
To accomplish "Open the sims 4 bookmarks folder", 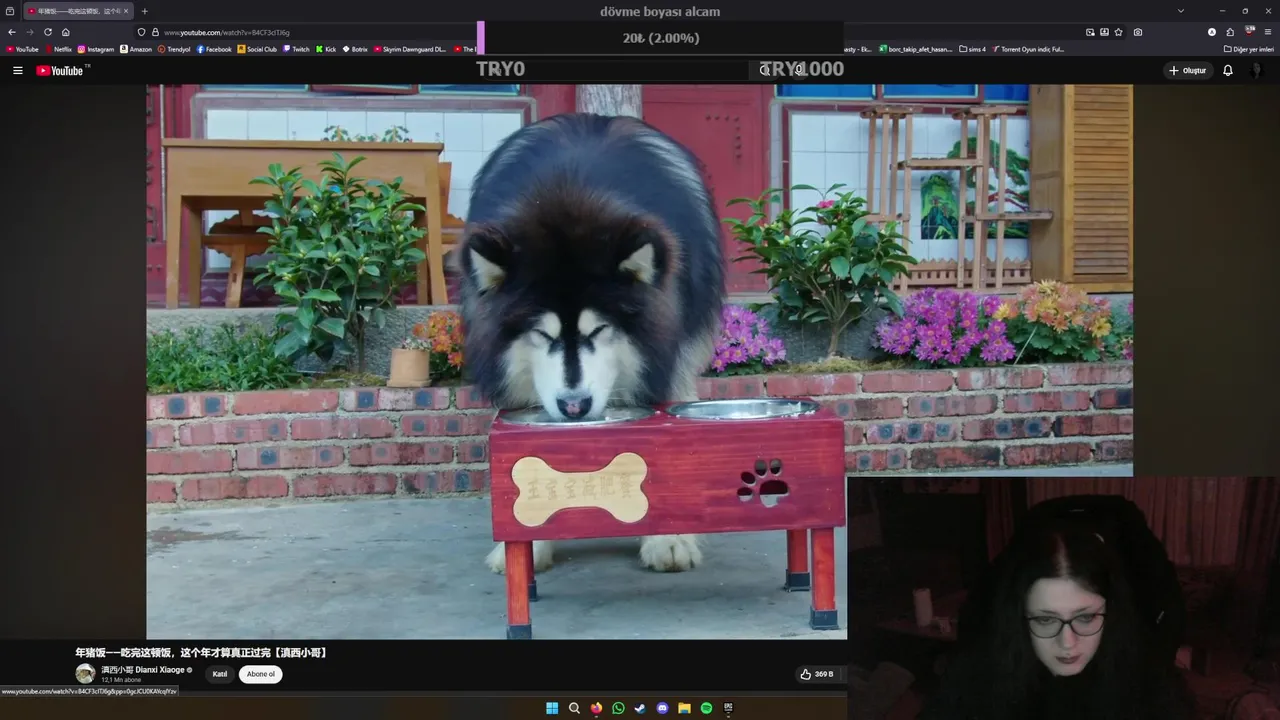I will (972, 49).
